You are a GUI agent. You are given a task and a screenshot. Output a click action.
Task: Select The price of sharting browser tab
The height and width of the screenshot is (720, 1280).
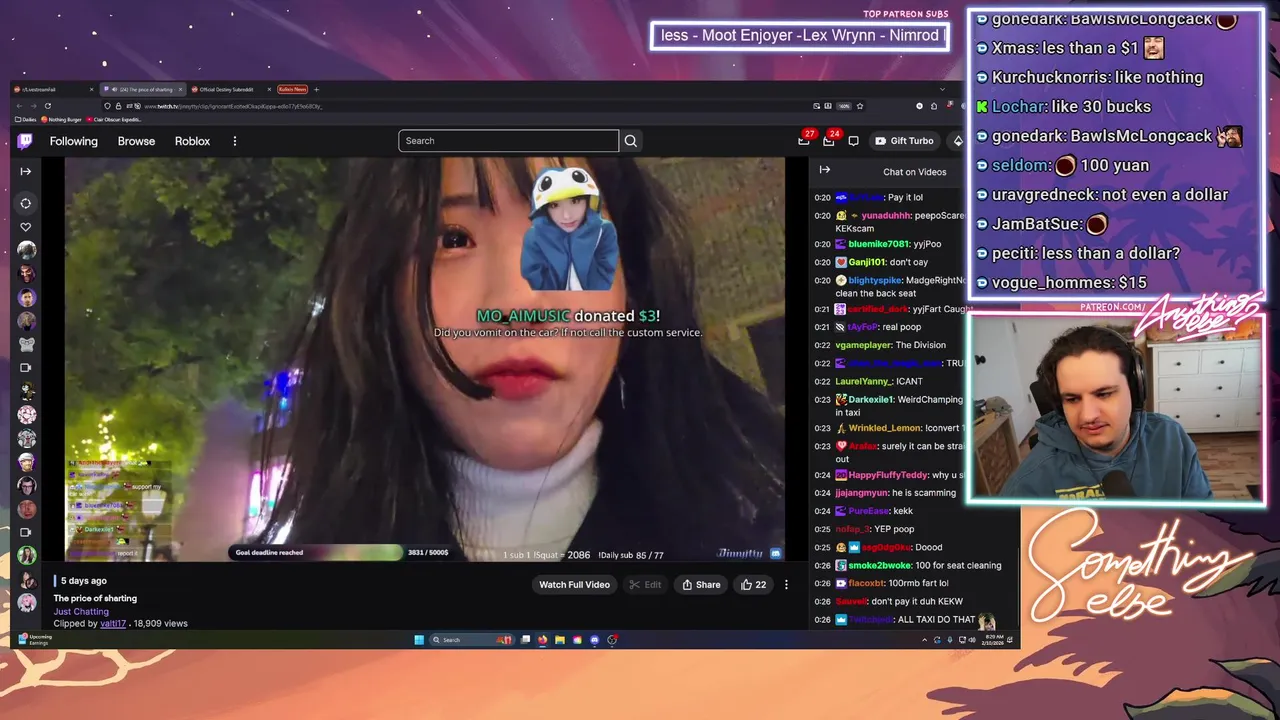point(143,89)
